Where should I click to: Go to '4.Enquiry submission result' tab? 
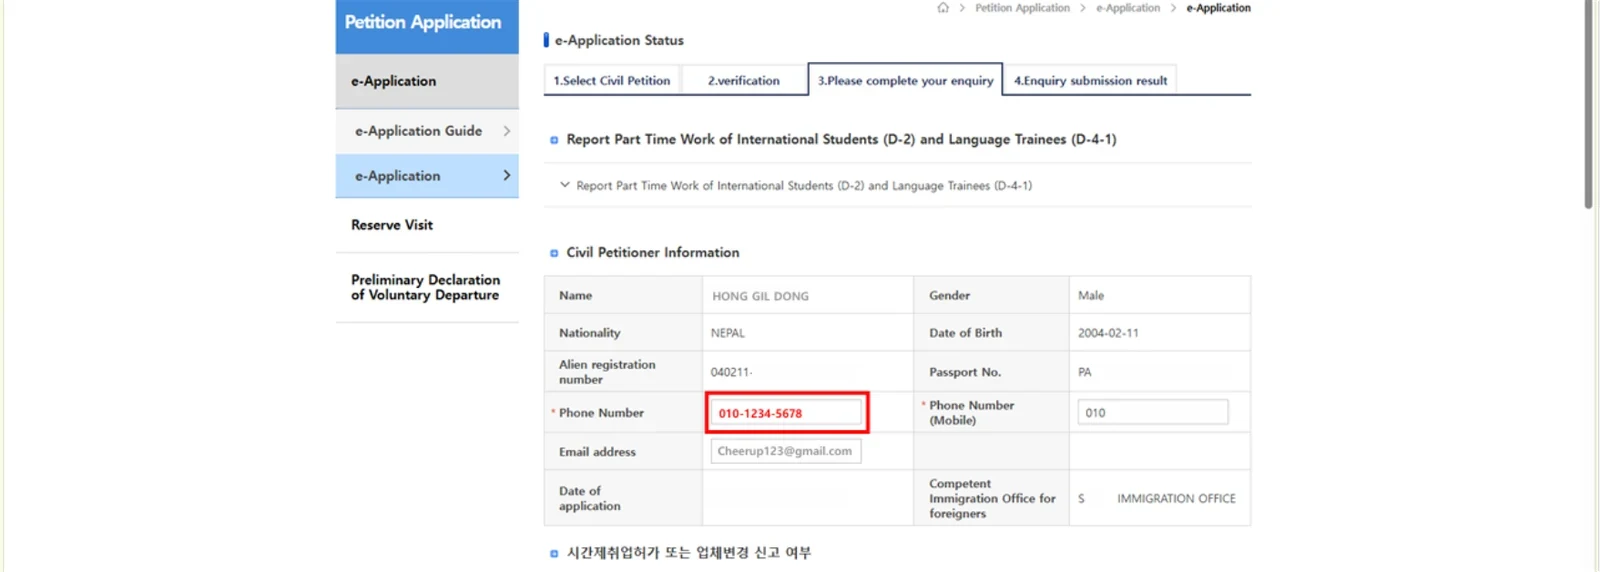pos(1090,80)
